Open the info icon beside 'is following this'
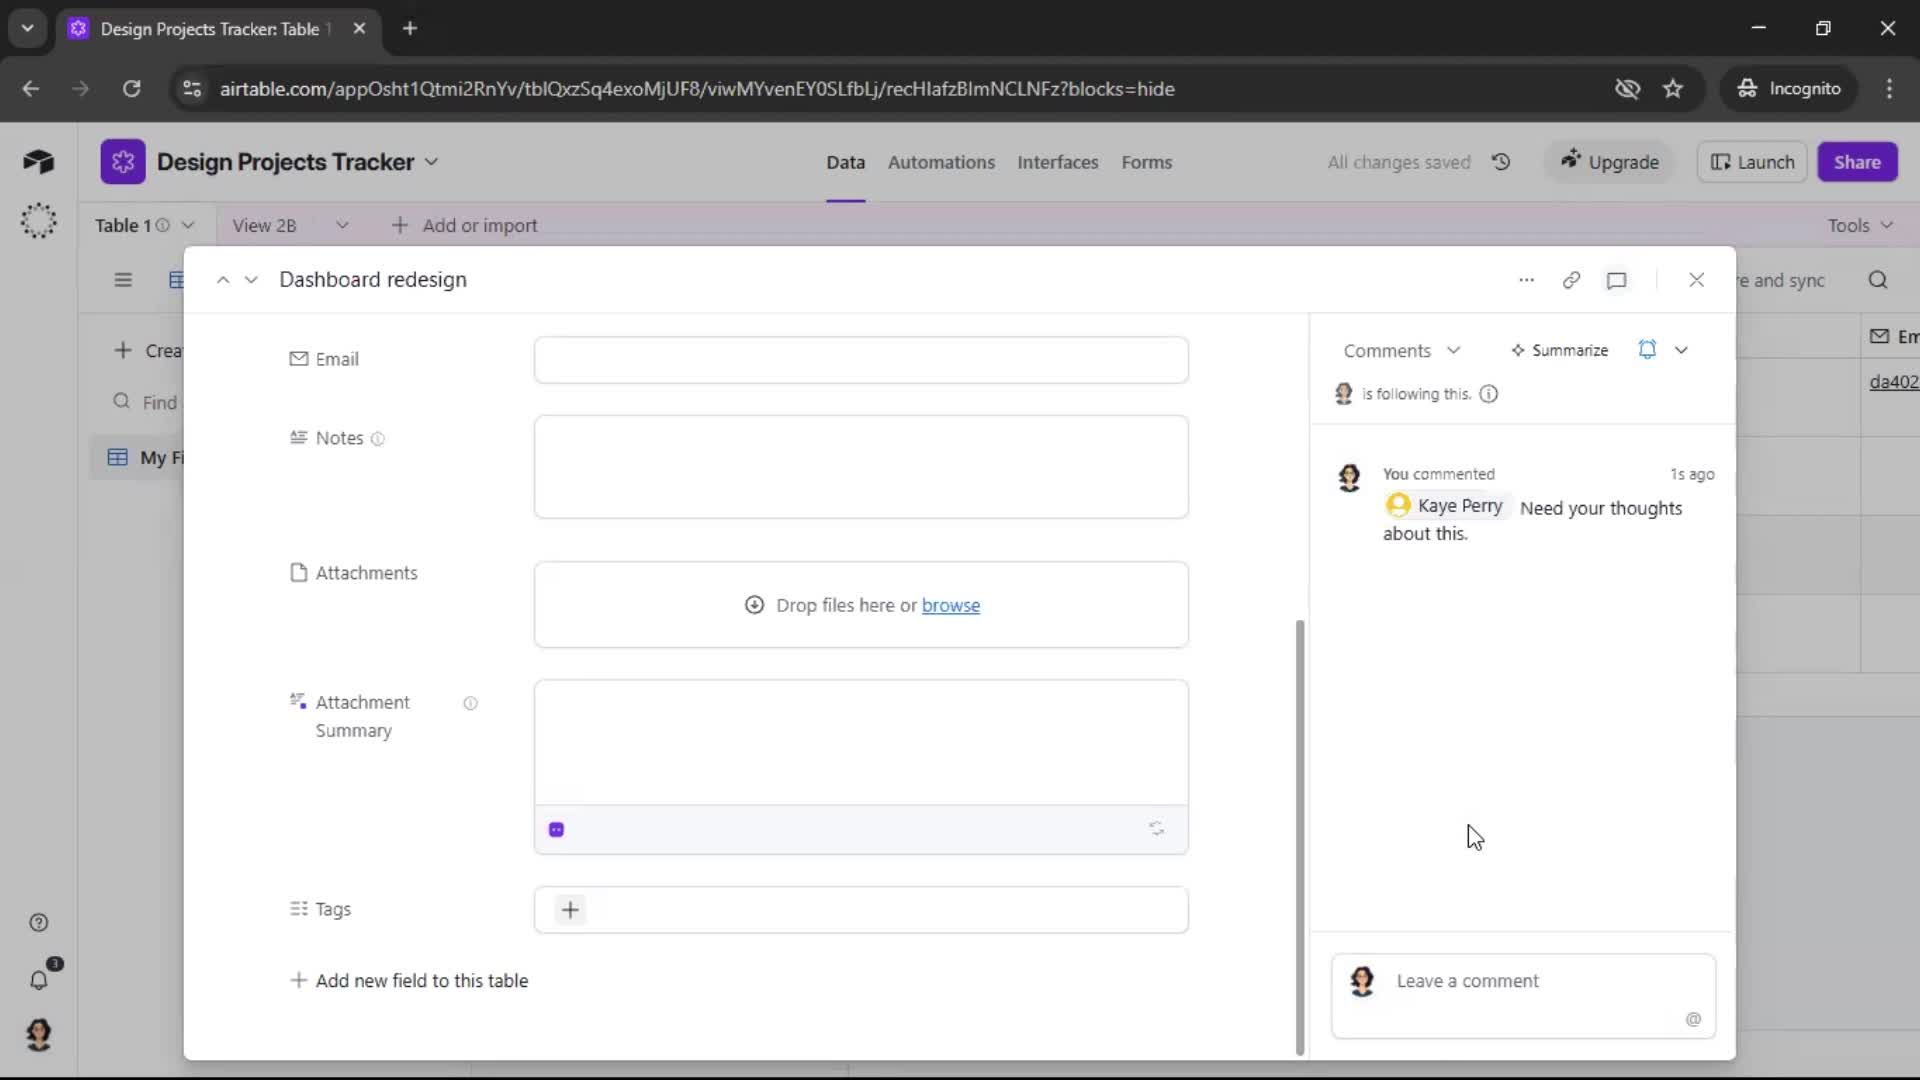The height and width of the screenshot is (1080, 1920). pyautogui.click(x=1488, y=394)
